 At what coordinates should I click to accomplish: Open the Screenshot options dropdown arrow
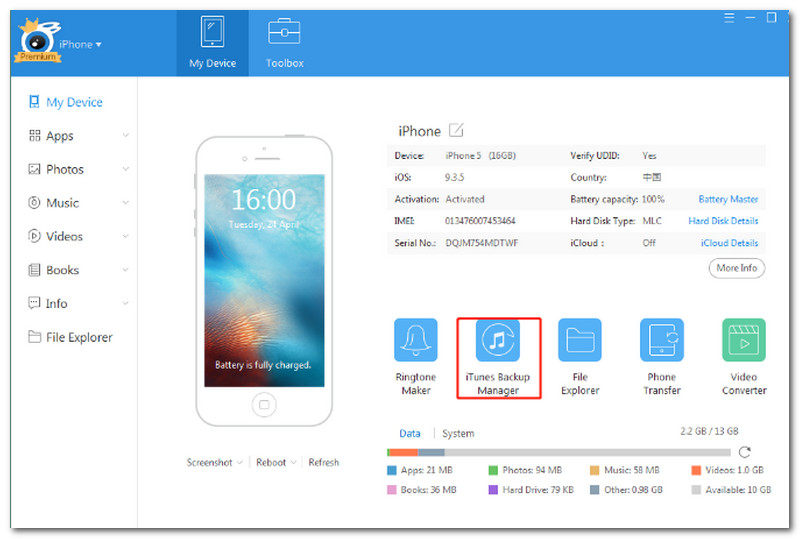(x=239, y=462)
